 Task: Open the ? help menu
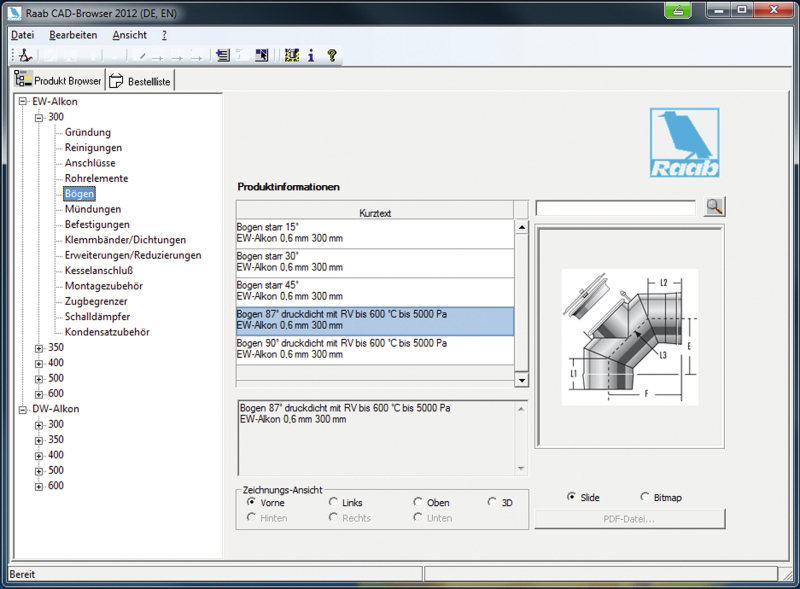pyautogui.click(x=164, y=35)
